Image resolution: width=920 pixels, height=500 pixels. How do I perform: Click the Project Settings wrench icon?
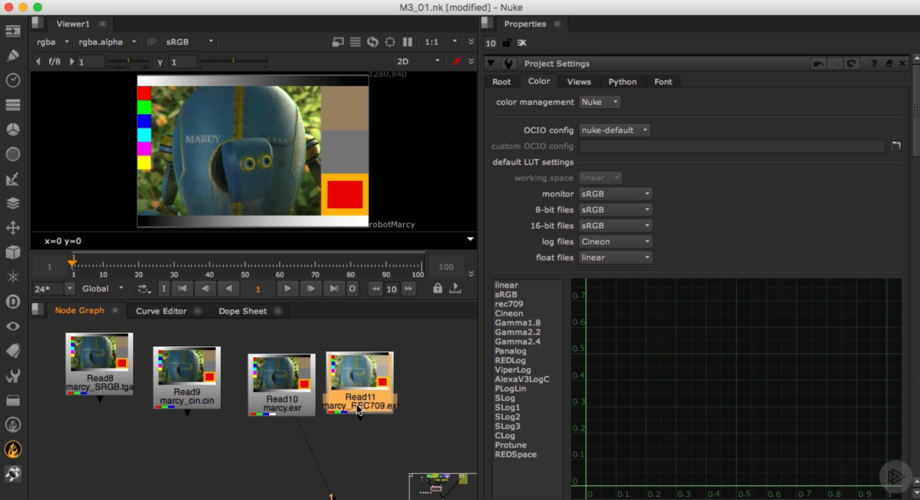[x=508, y=63]
